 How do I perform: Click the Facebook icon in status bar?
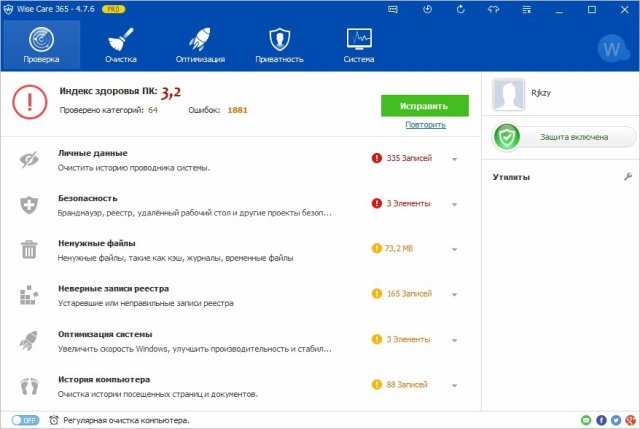pyautogui.click(x=601, y=420)
